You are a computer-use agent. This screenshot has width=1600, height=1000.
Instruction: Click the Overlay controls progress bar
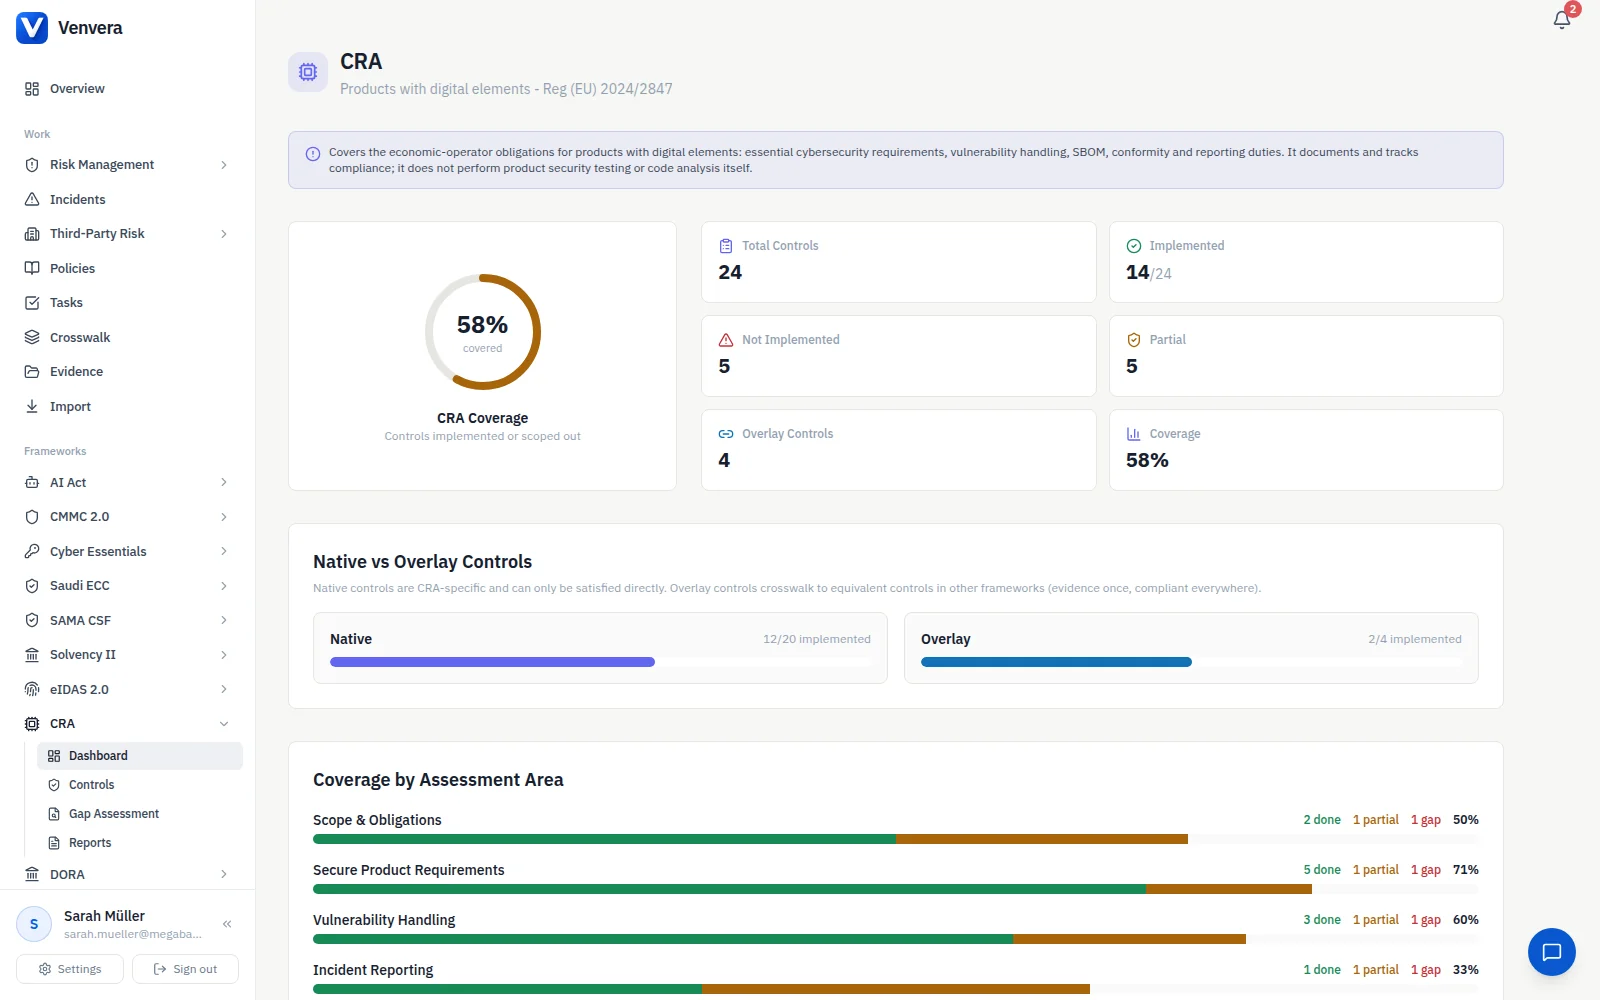1191,662
